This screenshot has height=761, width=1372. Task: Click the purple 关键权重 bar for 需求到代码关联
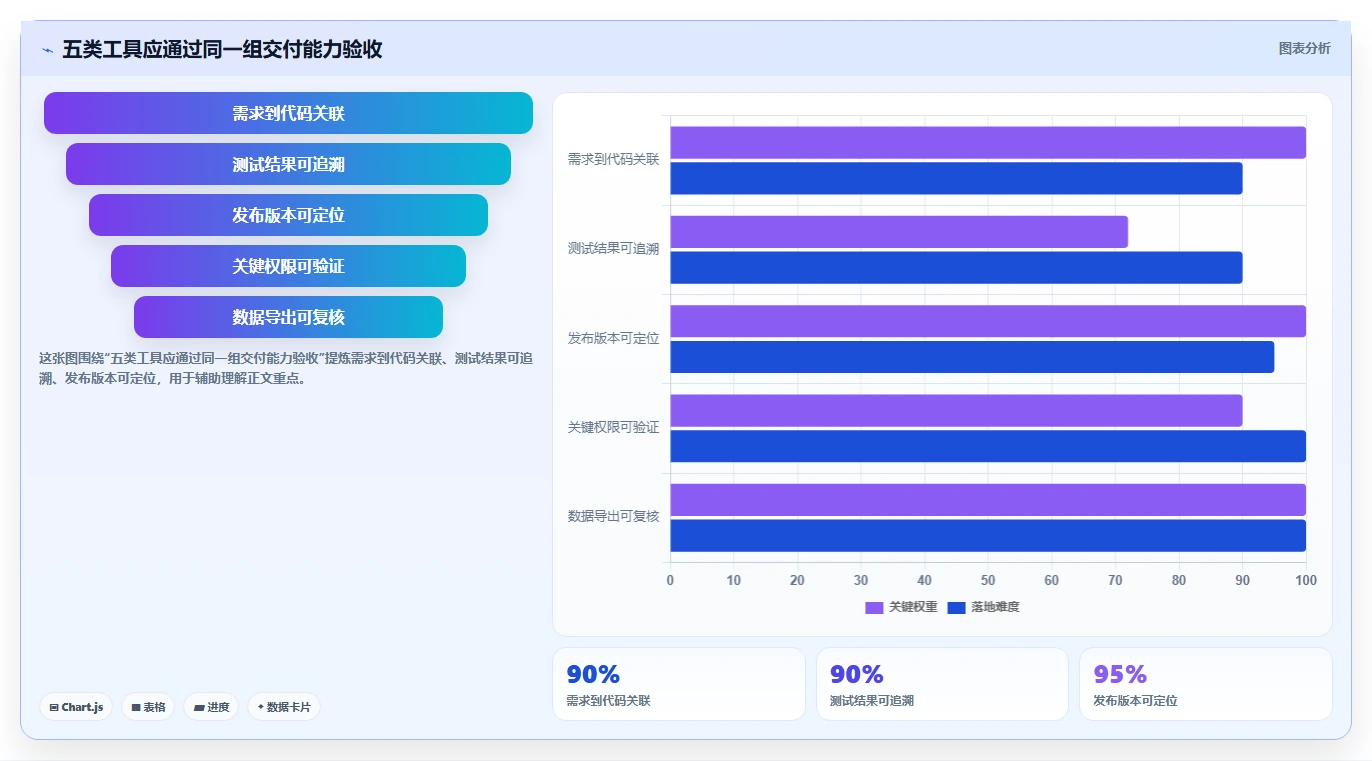point(988,143)
